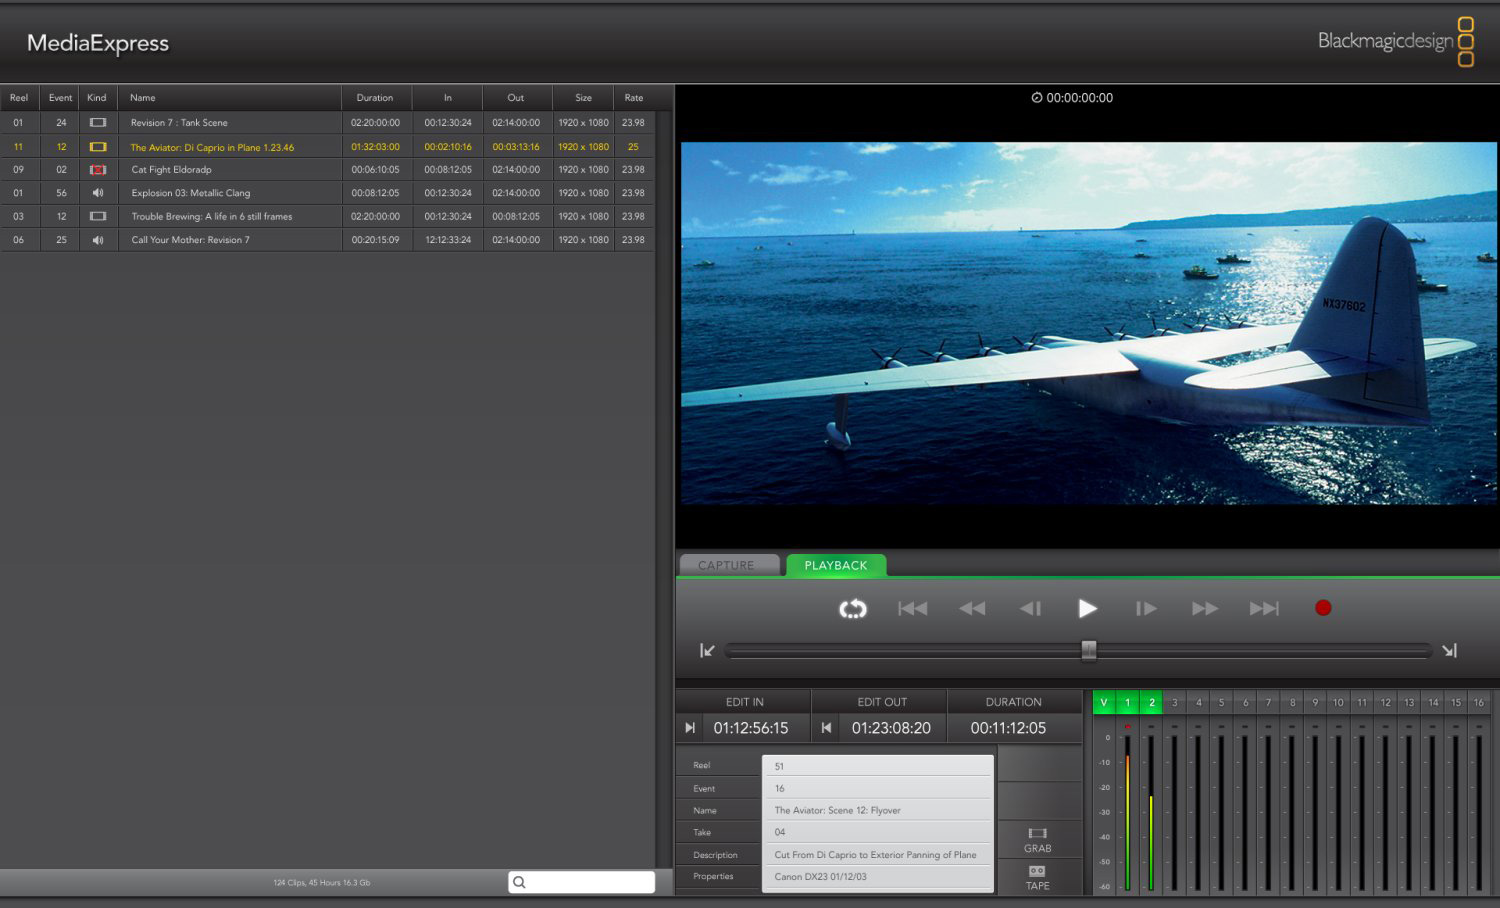The height and width of the screenshot is (908, 1500).
Task: Sort by Event column header
Action: pyautogui.click(x=60, y=98)
